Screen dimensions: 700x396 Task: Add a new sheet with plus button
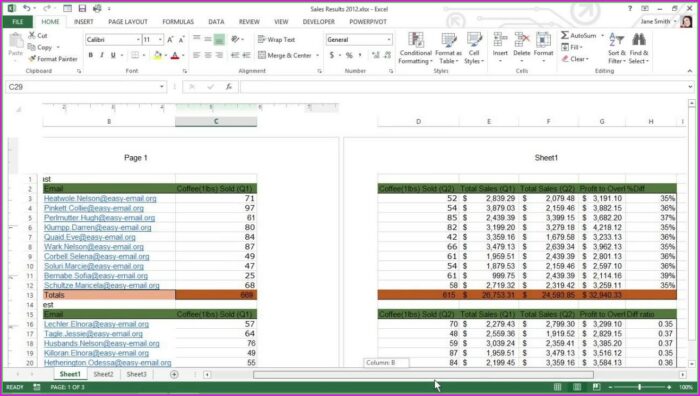point(174,374)
